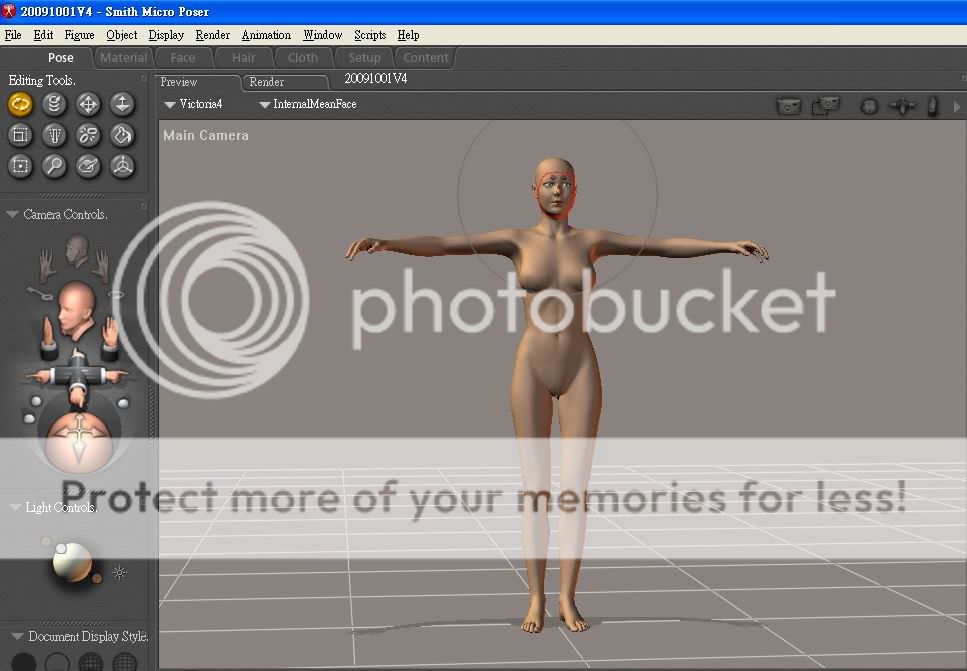Viewport: 967px width, 671px height.
Task: Pick the Taper editing tool
Action: (54, 135)
